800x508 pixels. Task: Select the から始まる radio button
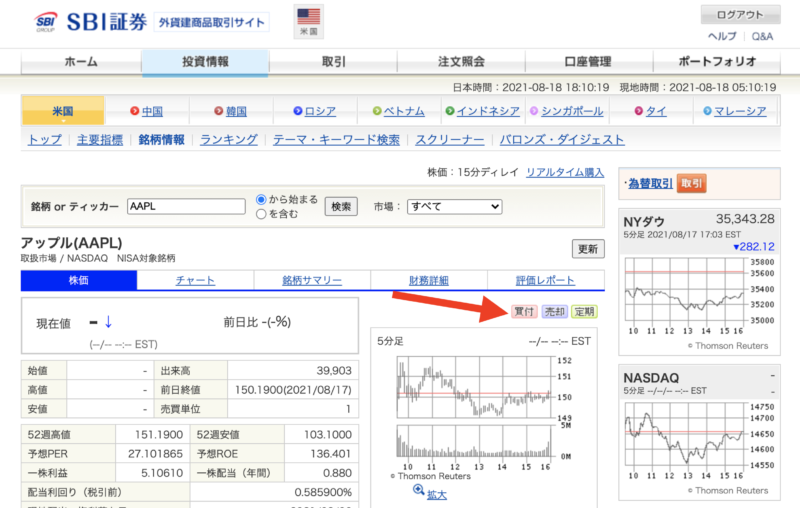261,199
